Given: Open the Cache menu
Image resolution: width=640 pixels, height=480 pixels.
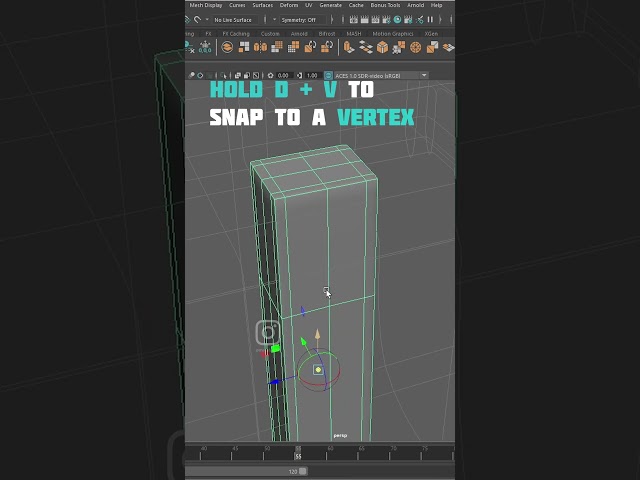Looking at the screenshot, I should click(356, 5).
